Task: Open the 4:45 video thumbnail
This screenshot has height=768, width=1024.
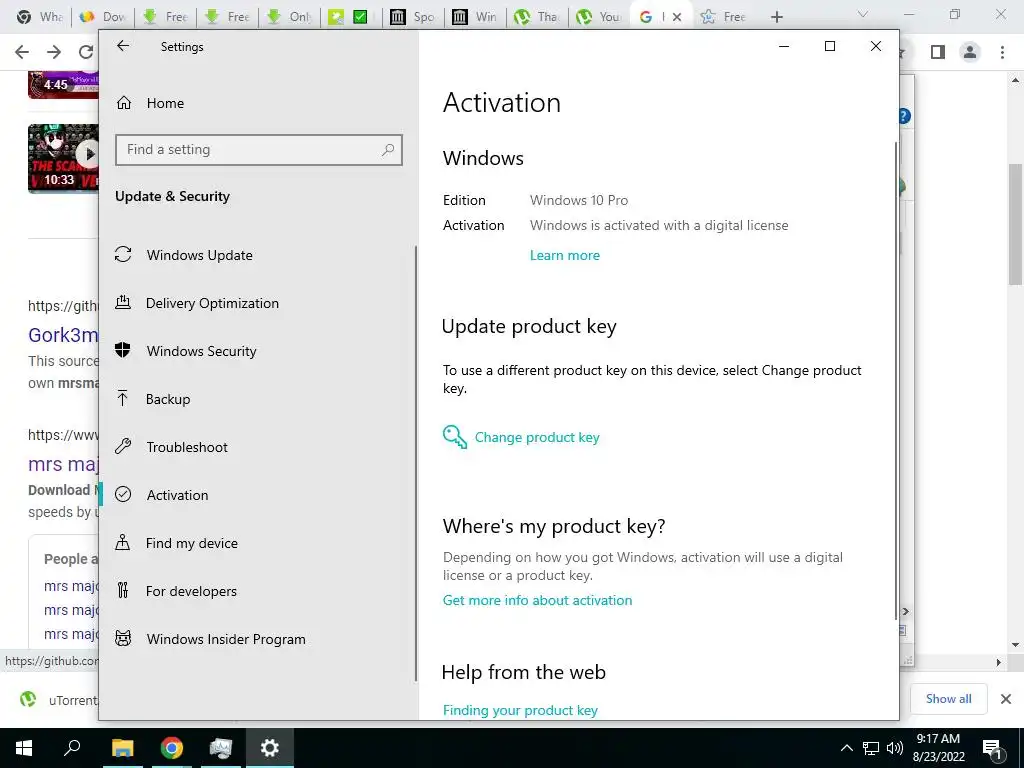Action: pos(63,84)
